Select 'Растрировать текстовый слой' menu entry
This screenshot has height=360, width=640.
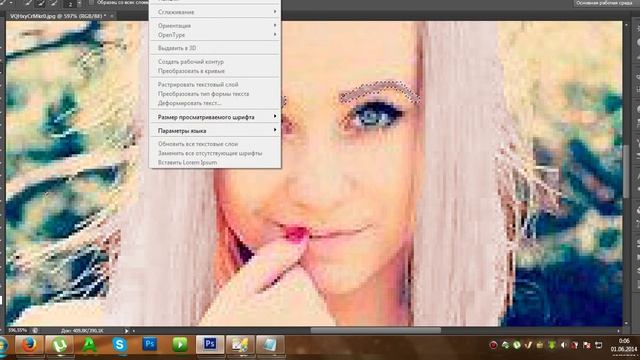[x=215, y=84]
